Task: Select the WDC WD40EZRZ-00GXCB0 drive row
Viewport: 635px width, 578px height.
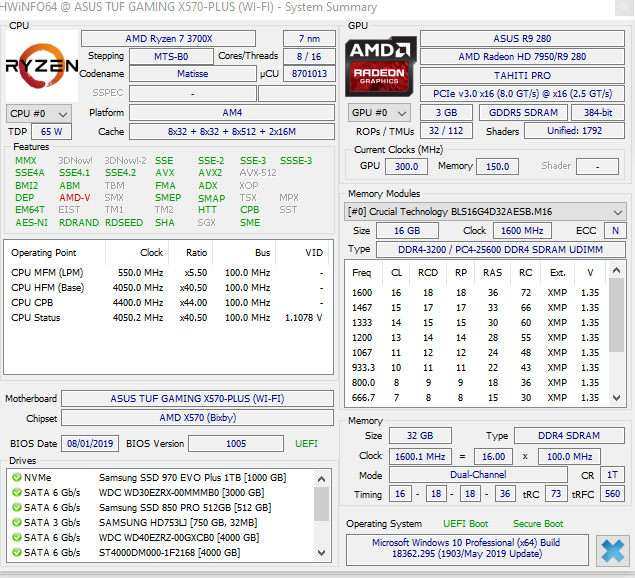Action: (160, 537)
